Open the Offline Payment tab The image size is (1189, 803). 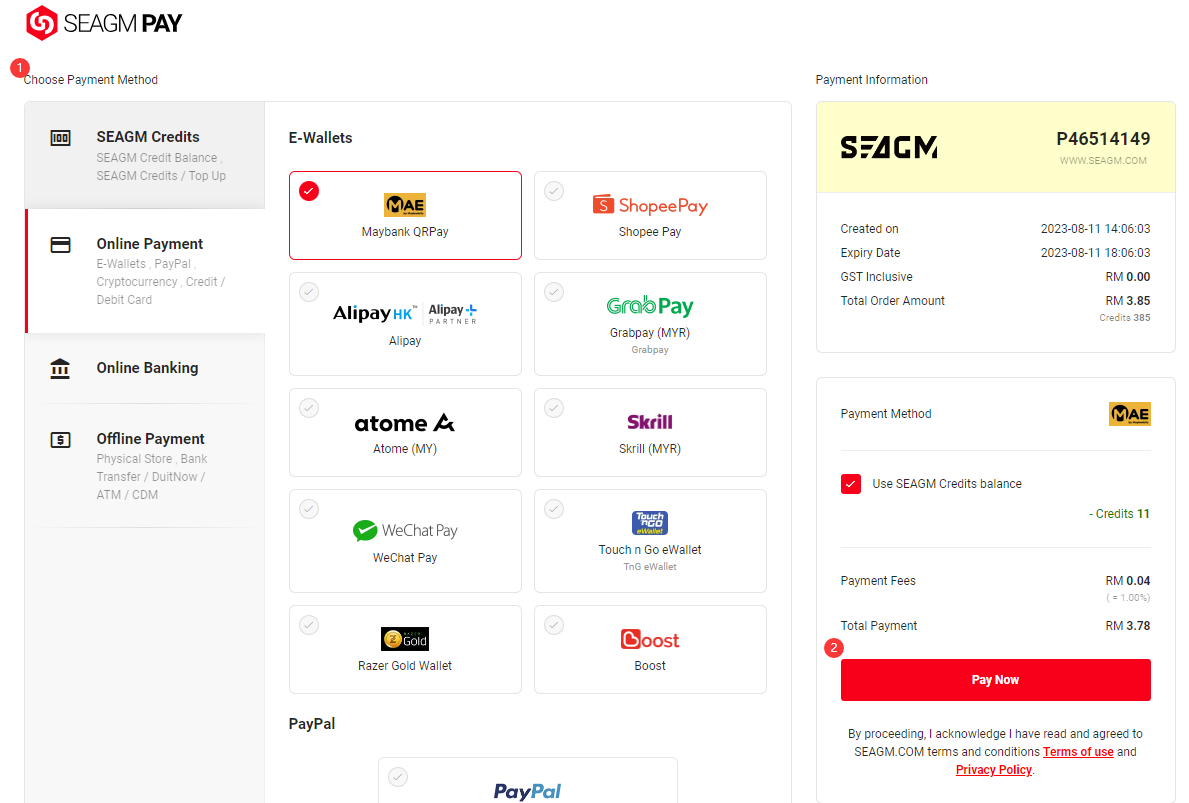click(145, 466)
